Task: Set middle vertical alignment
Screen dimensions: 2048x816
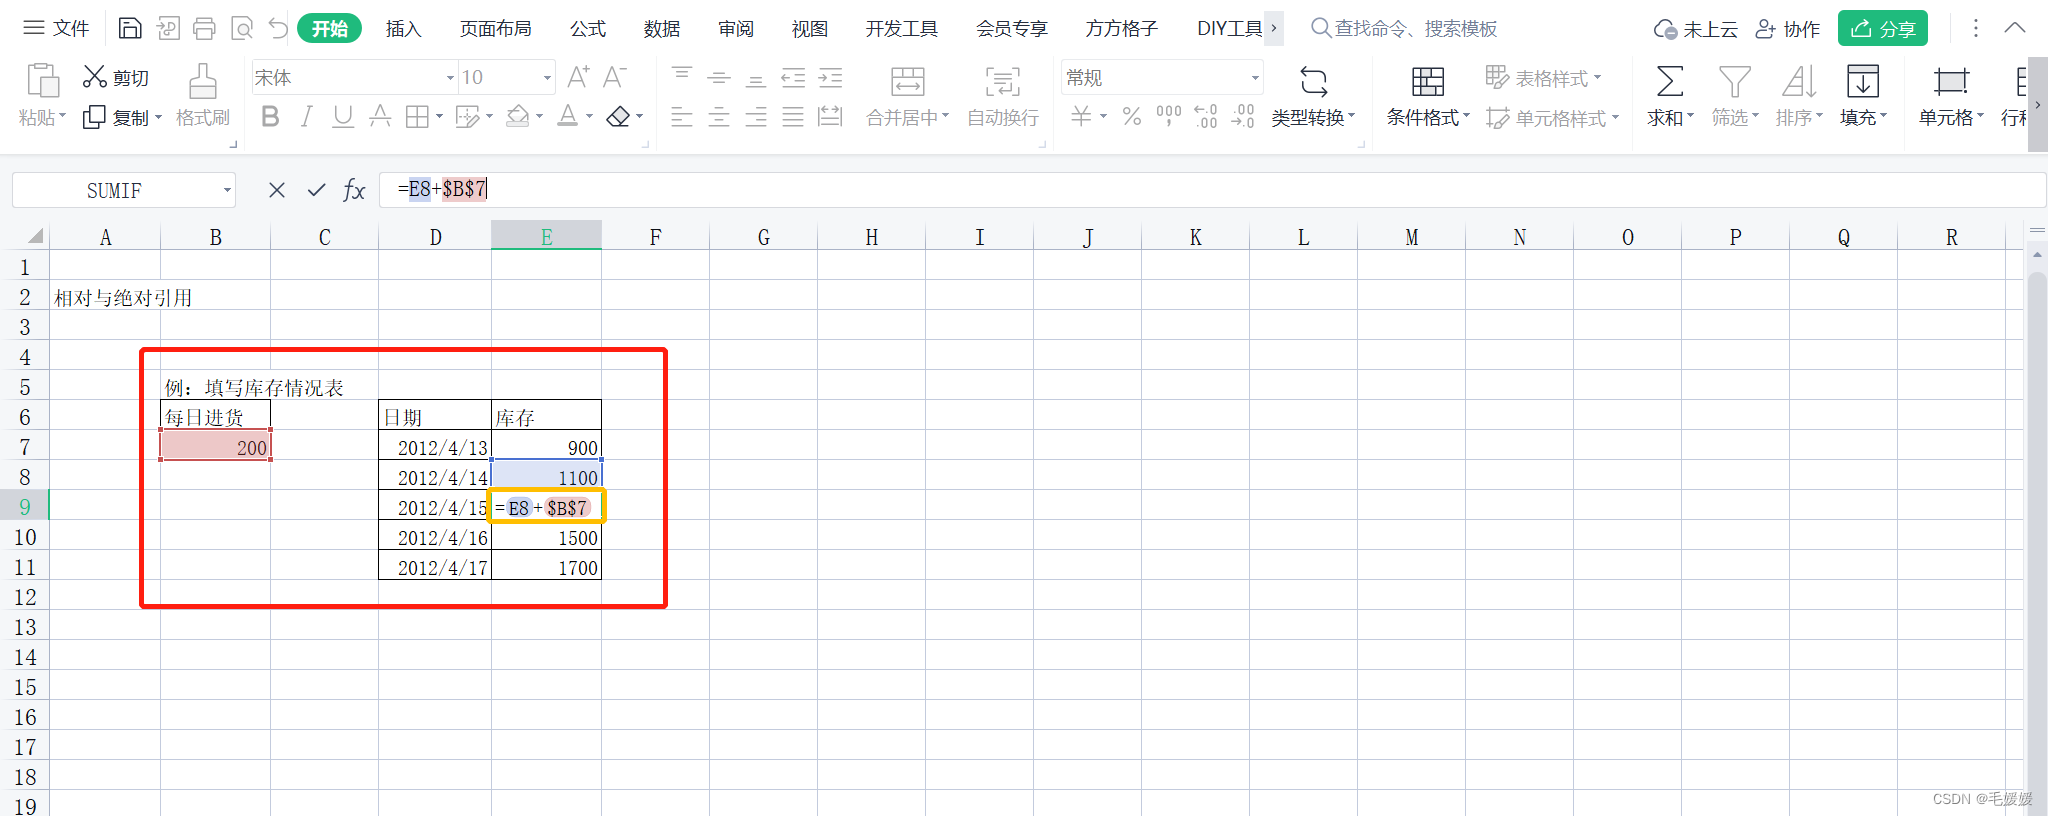Action: point(718,77)
